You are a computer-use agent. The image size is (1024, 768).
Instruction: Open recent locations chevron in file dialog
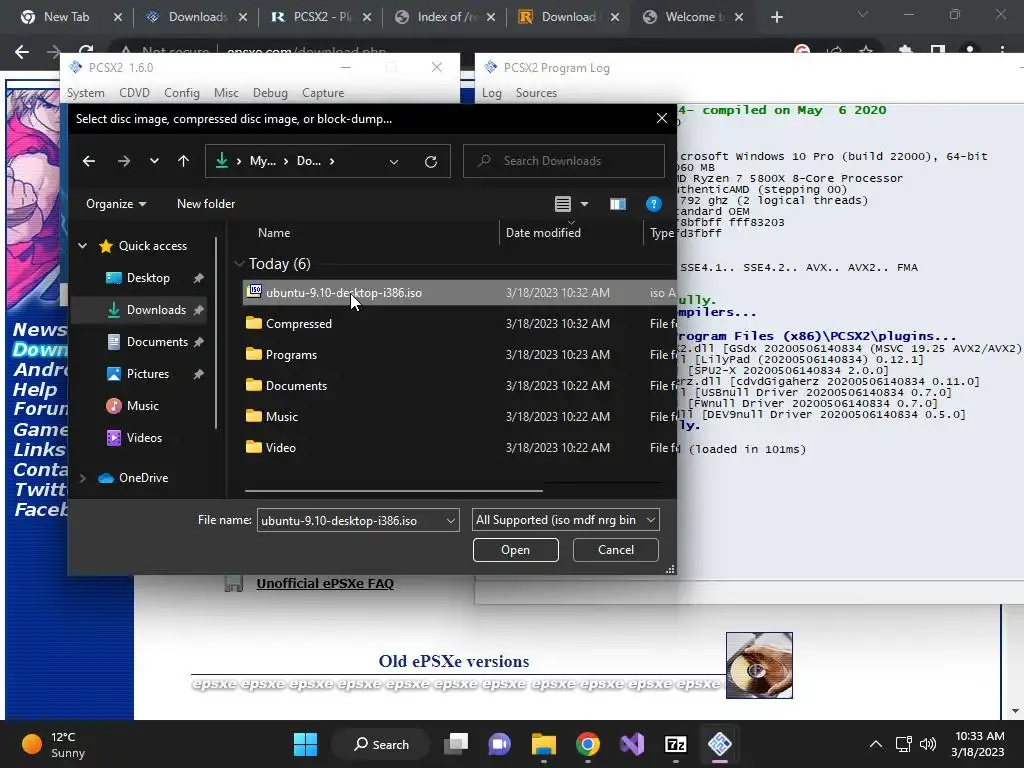coord(154,161)
